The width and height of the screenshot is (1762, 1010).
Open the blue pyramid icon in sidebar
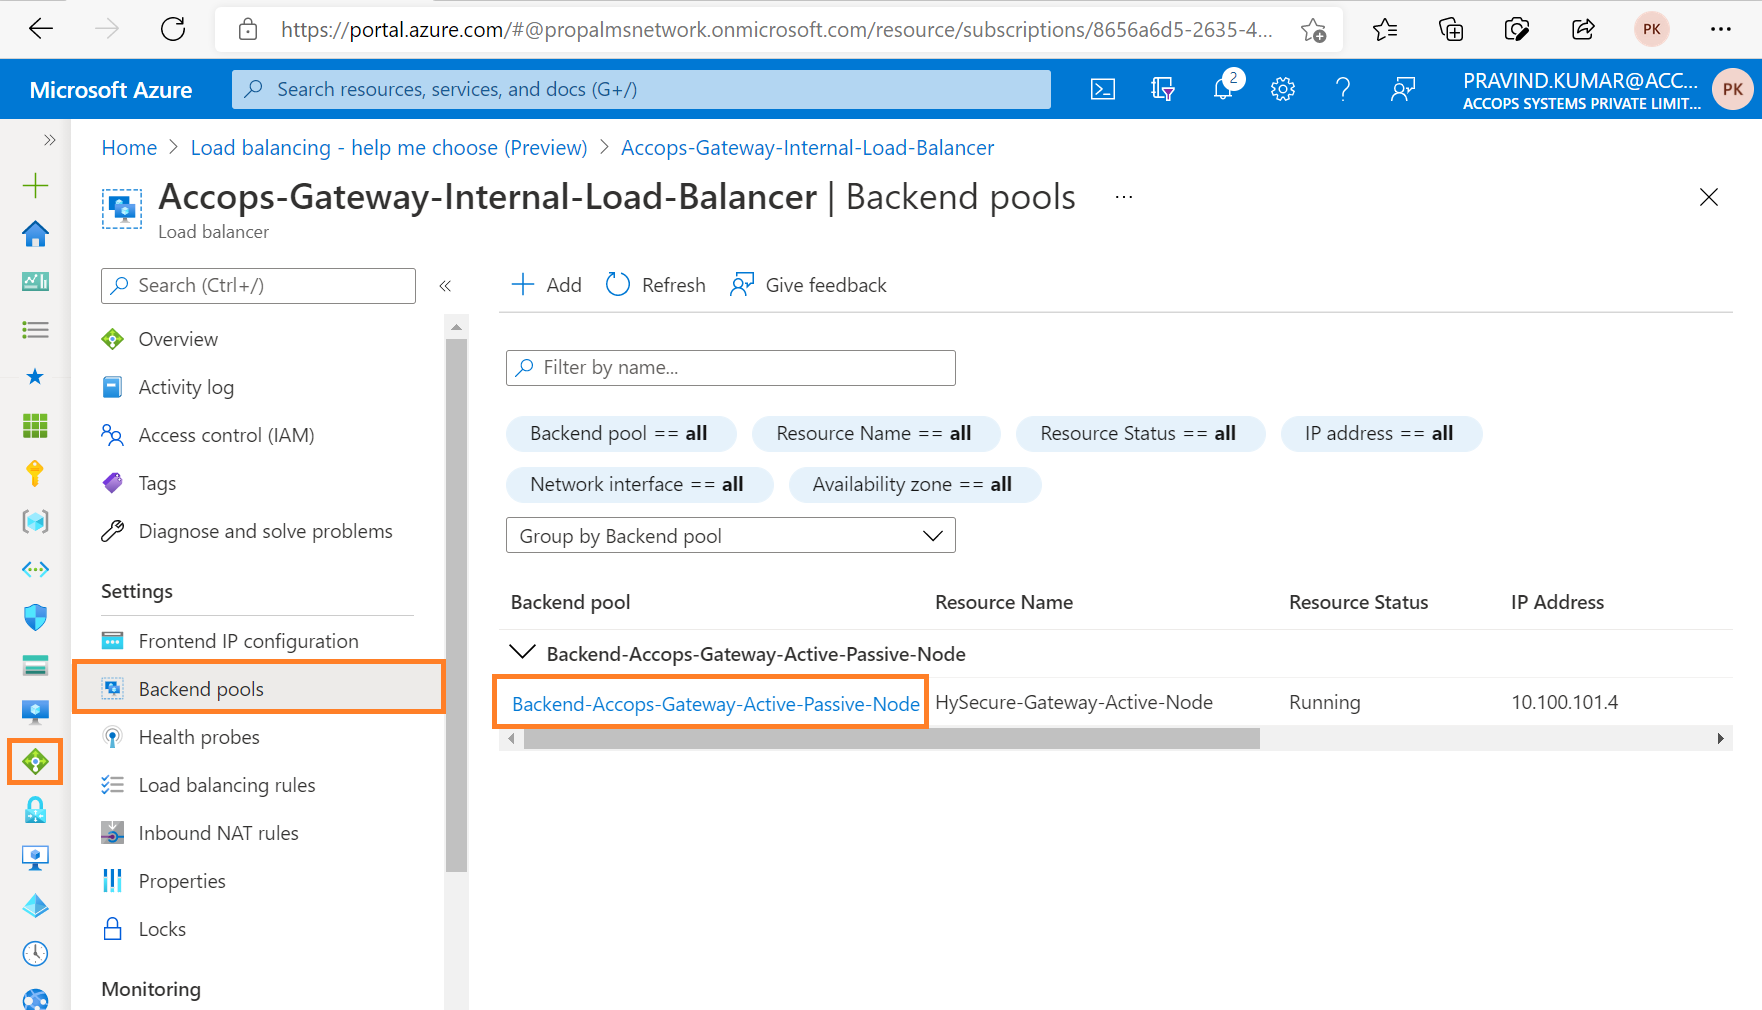[35, 905]
